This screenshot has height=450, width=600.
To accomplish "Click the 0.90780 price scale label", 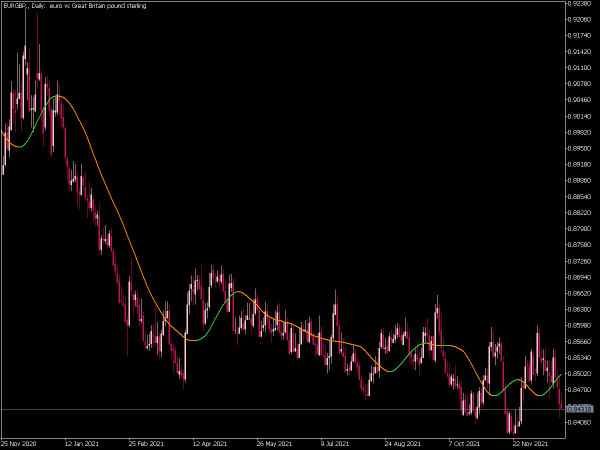I will 580,84.
